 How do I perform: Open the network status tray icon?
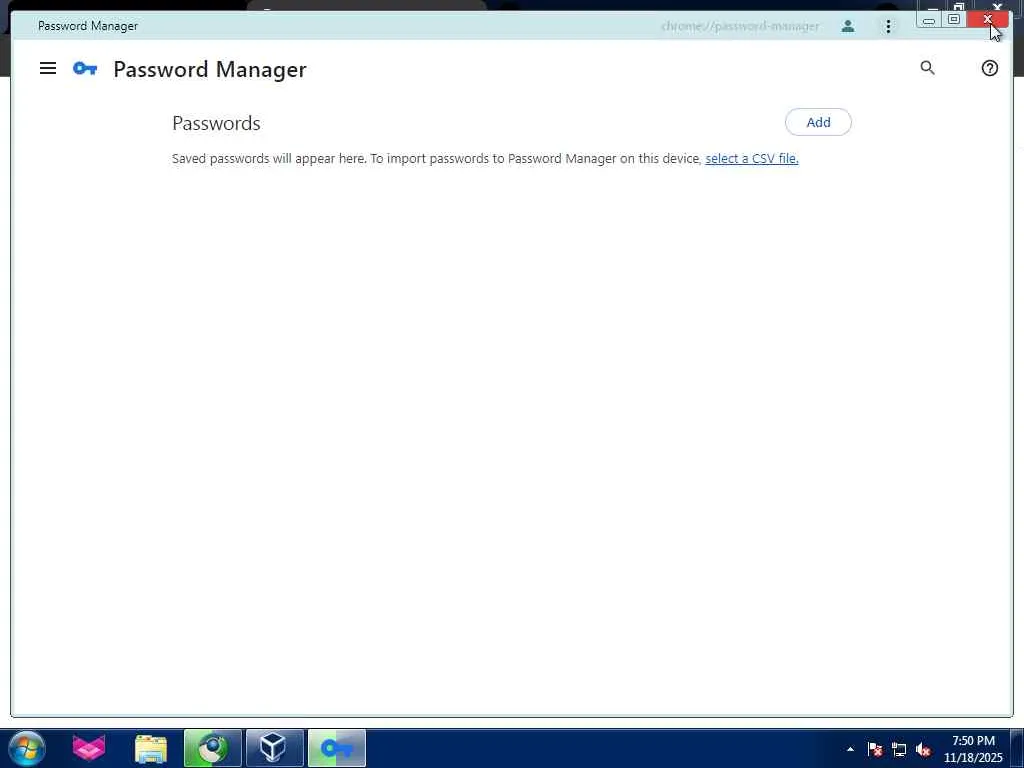point(899,749)
